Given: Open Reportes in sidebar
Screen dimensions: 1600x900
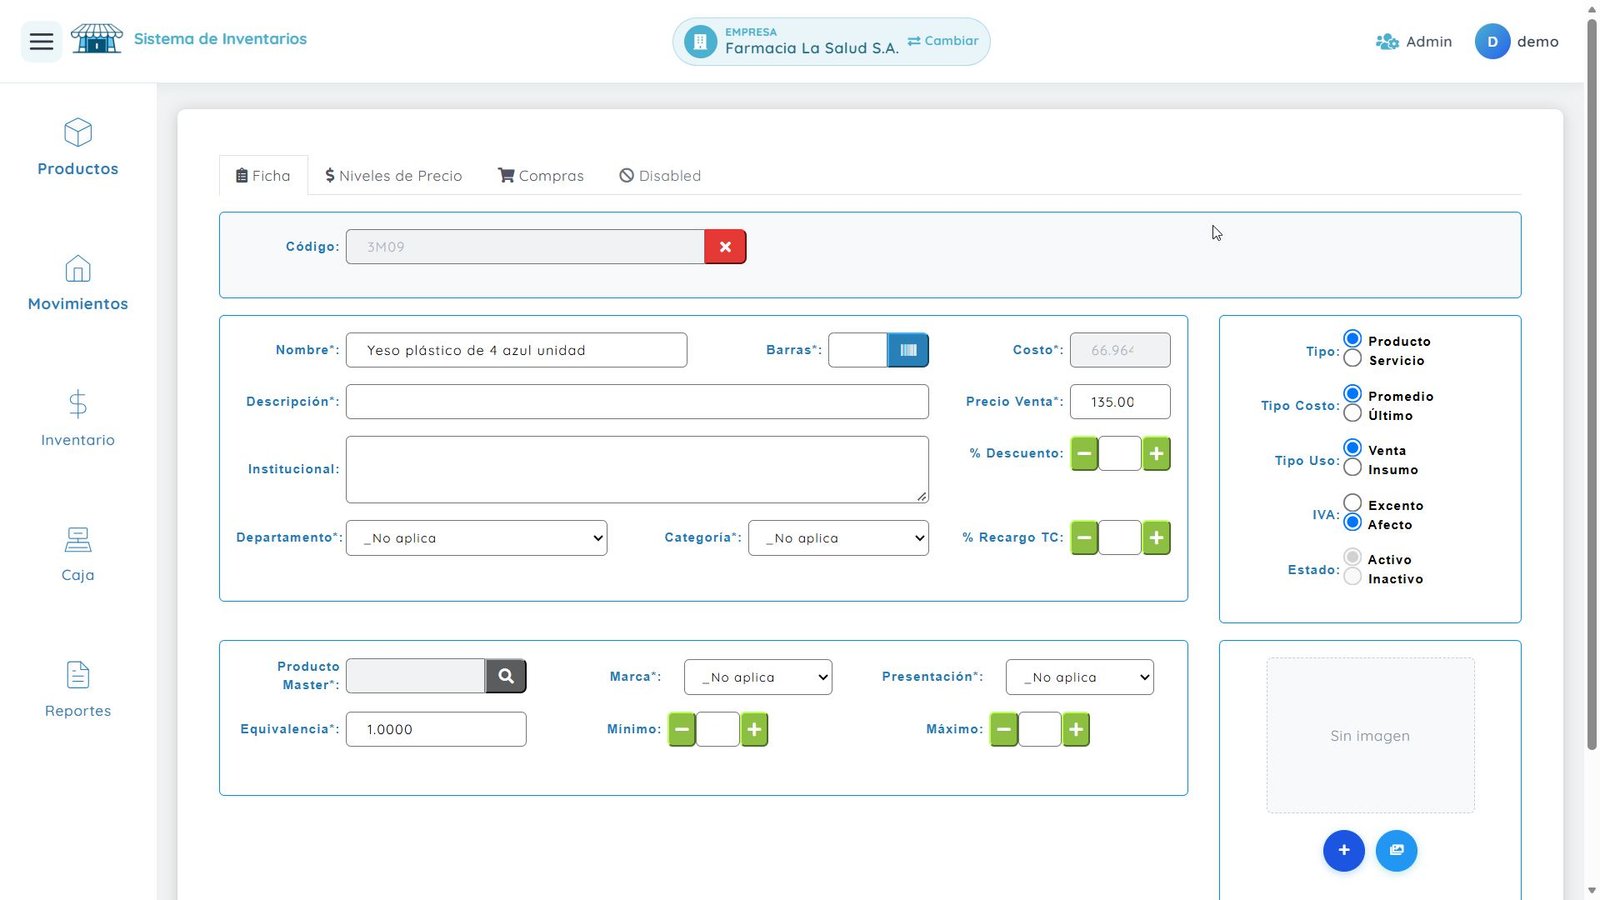Looking at the screenshot, I should [x=78, y=690].
